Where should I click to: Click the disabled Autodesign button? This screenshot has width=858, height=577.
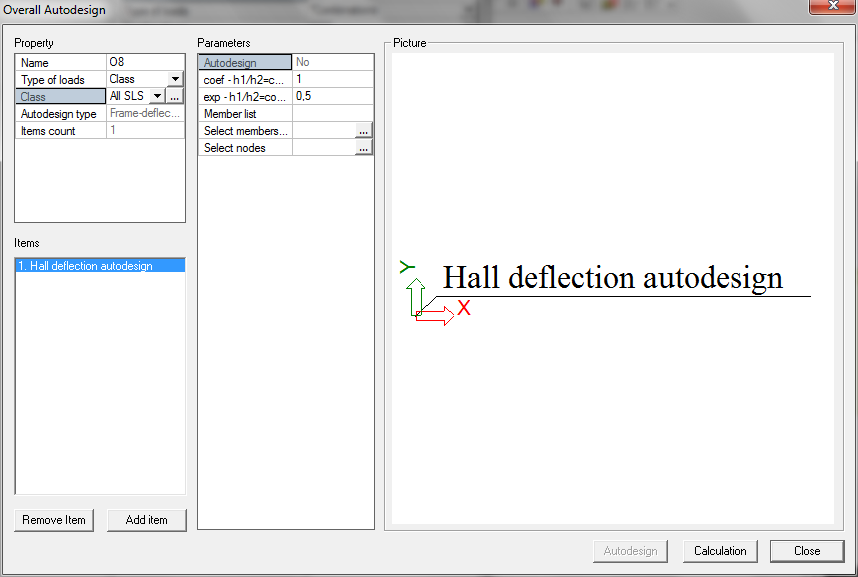click(x=630, y=551)
